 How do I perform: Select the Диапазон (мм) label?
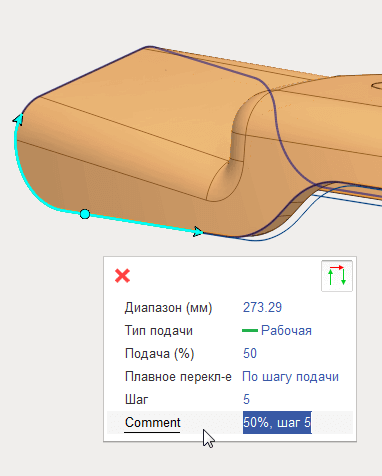168,308
